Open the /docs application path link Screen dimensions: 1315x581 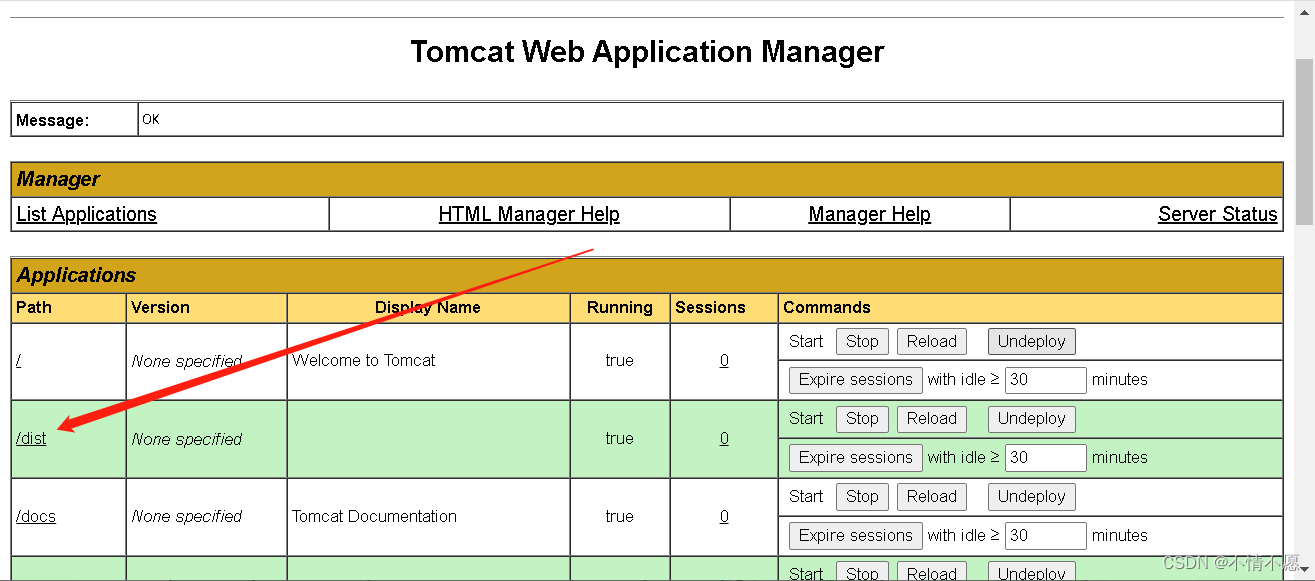(x=36, y=517)
